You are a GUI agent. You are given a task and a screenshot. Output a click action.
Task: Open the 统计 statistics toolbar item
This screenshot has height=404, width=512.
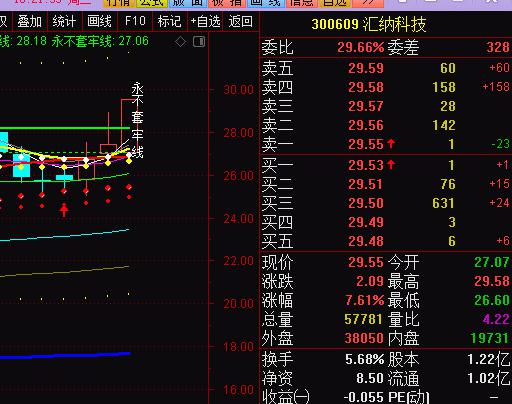[64, 22]
